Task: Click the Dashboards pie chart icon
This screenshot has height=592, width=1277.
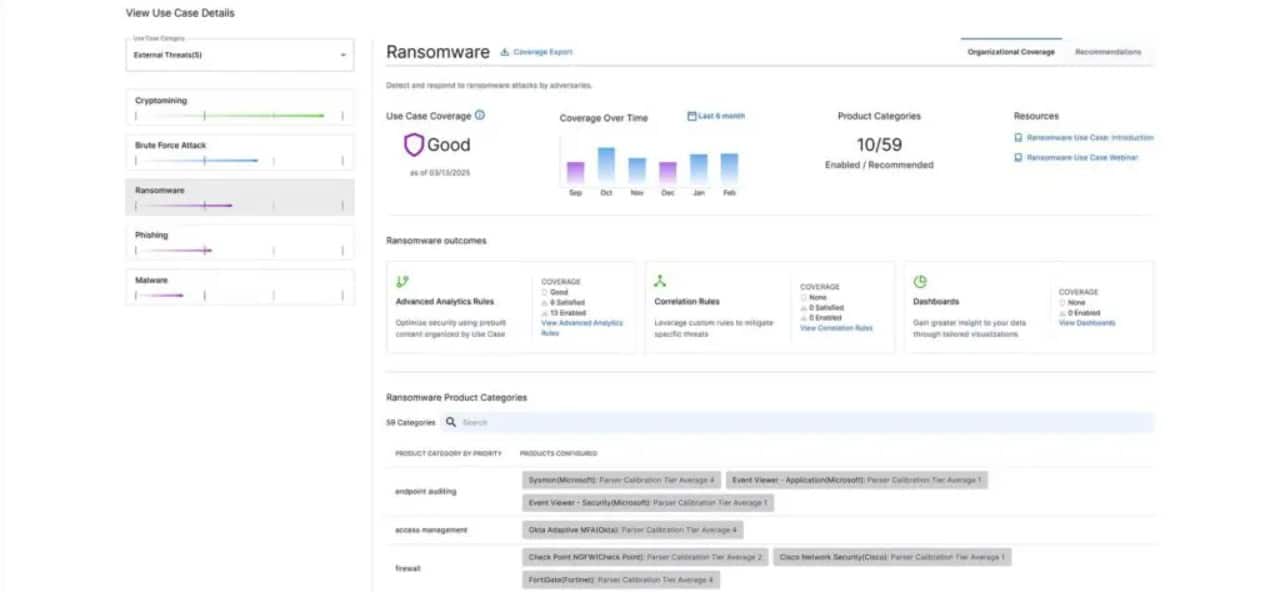Action: point(920,282)
